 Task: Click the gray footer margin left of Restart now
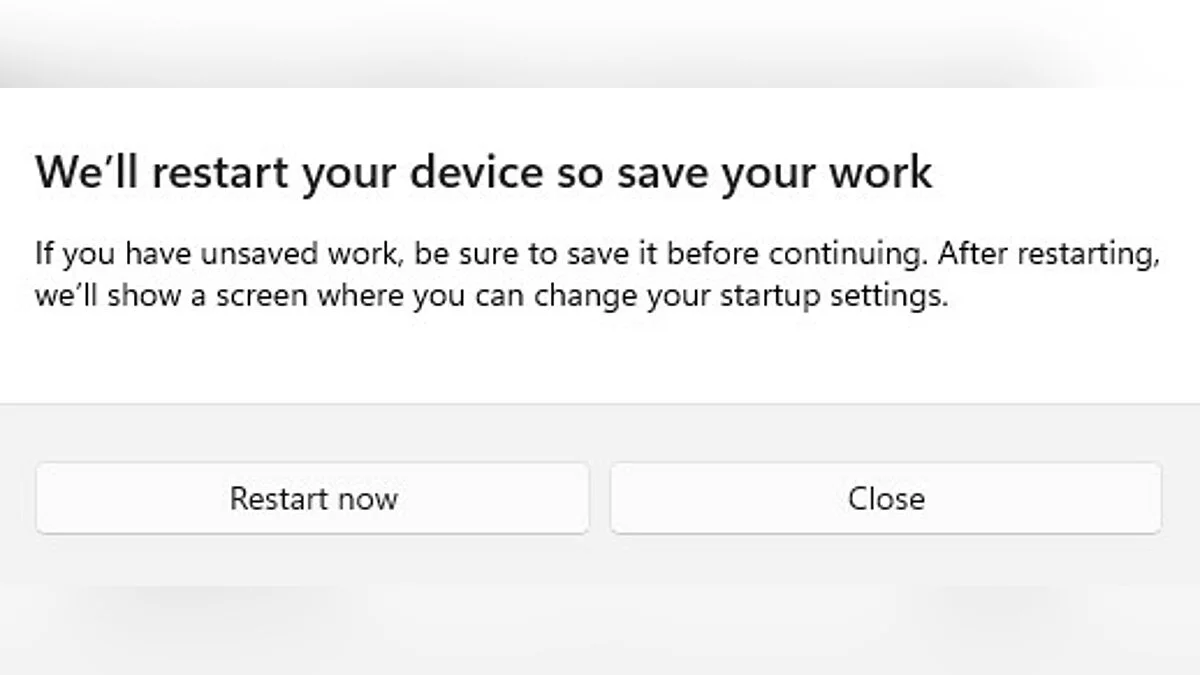tap(17, 498)
